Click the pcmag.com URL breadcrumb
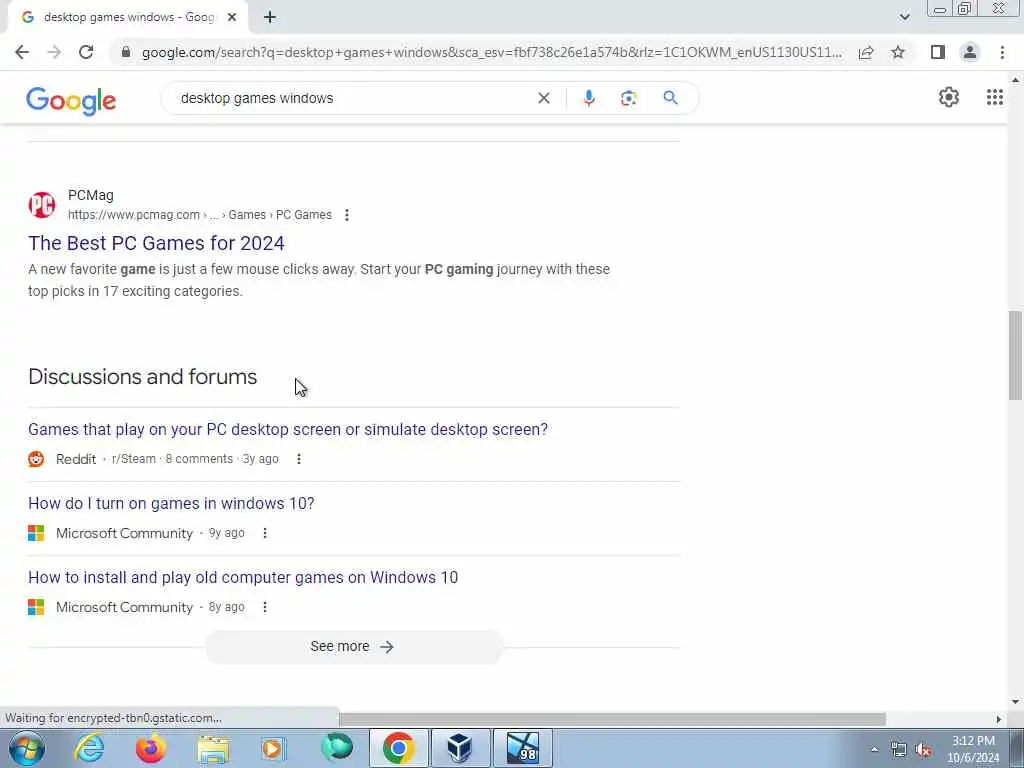The height and width of the screenshot is (768, 1024). point(200,215)
